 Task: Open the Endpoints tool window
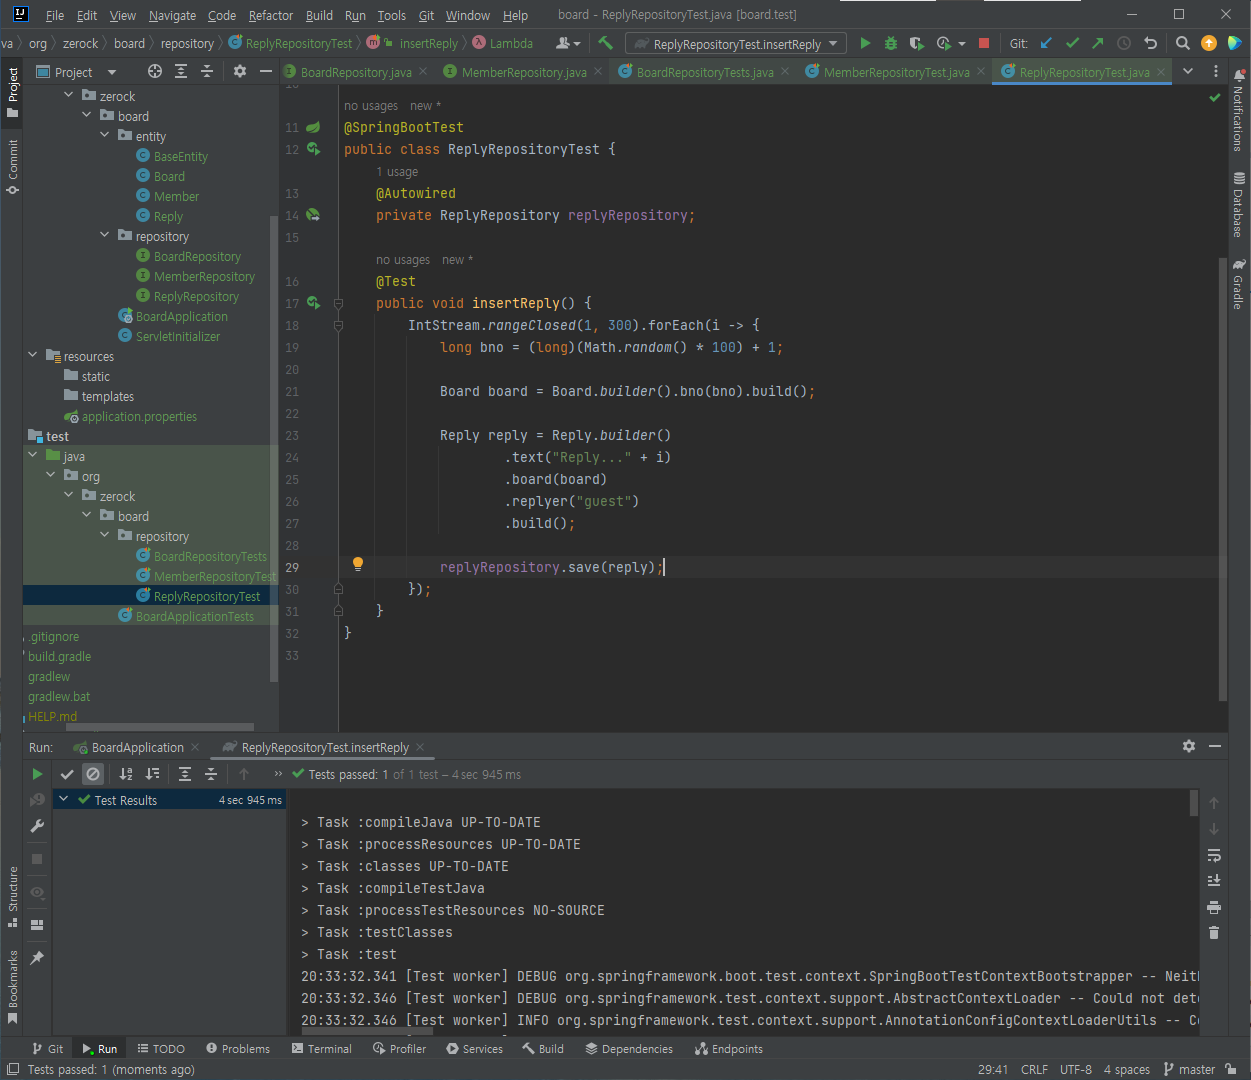729,1049
